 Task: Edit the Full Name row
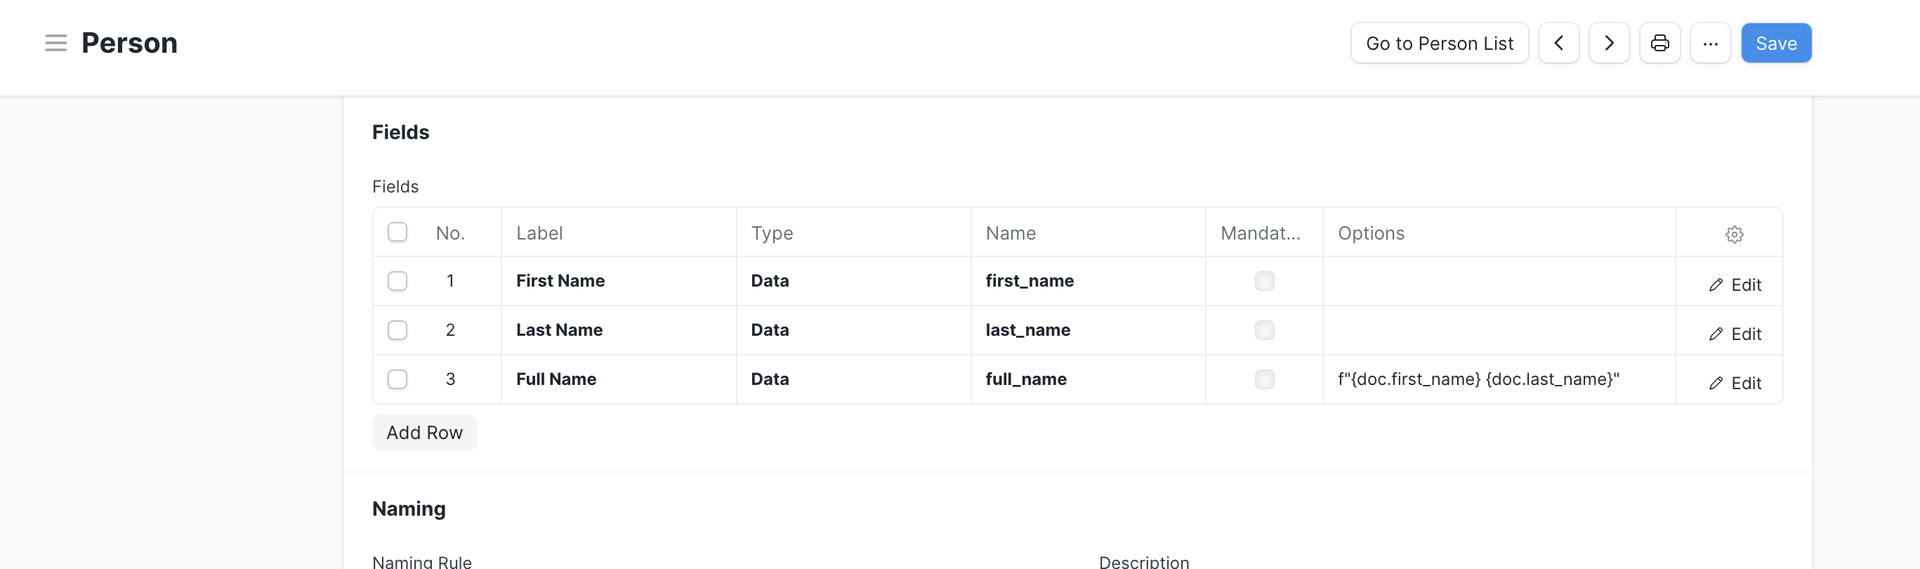click(x=1735, y=383)
